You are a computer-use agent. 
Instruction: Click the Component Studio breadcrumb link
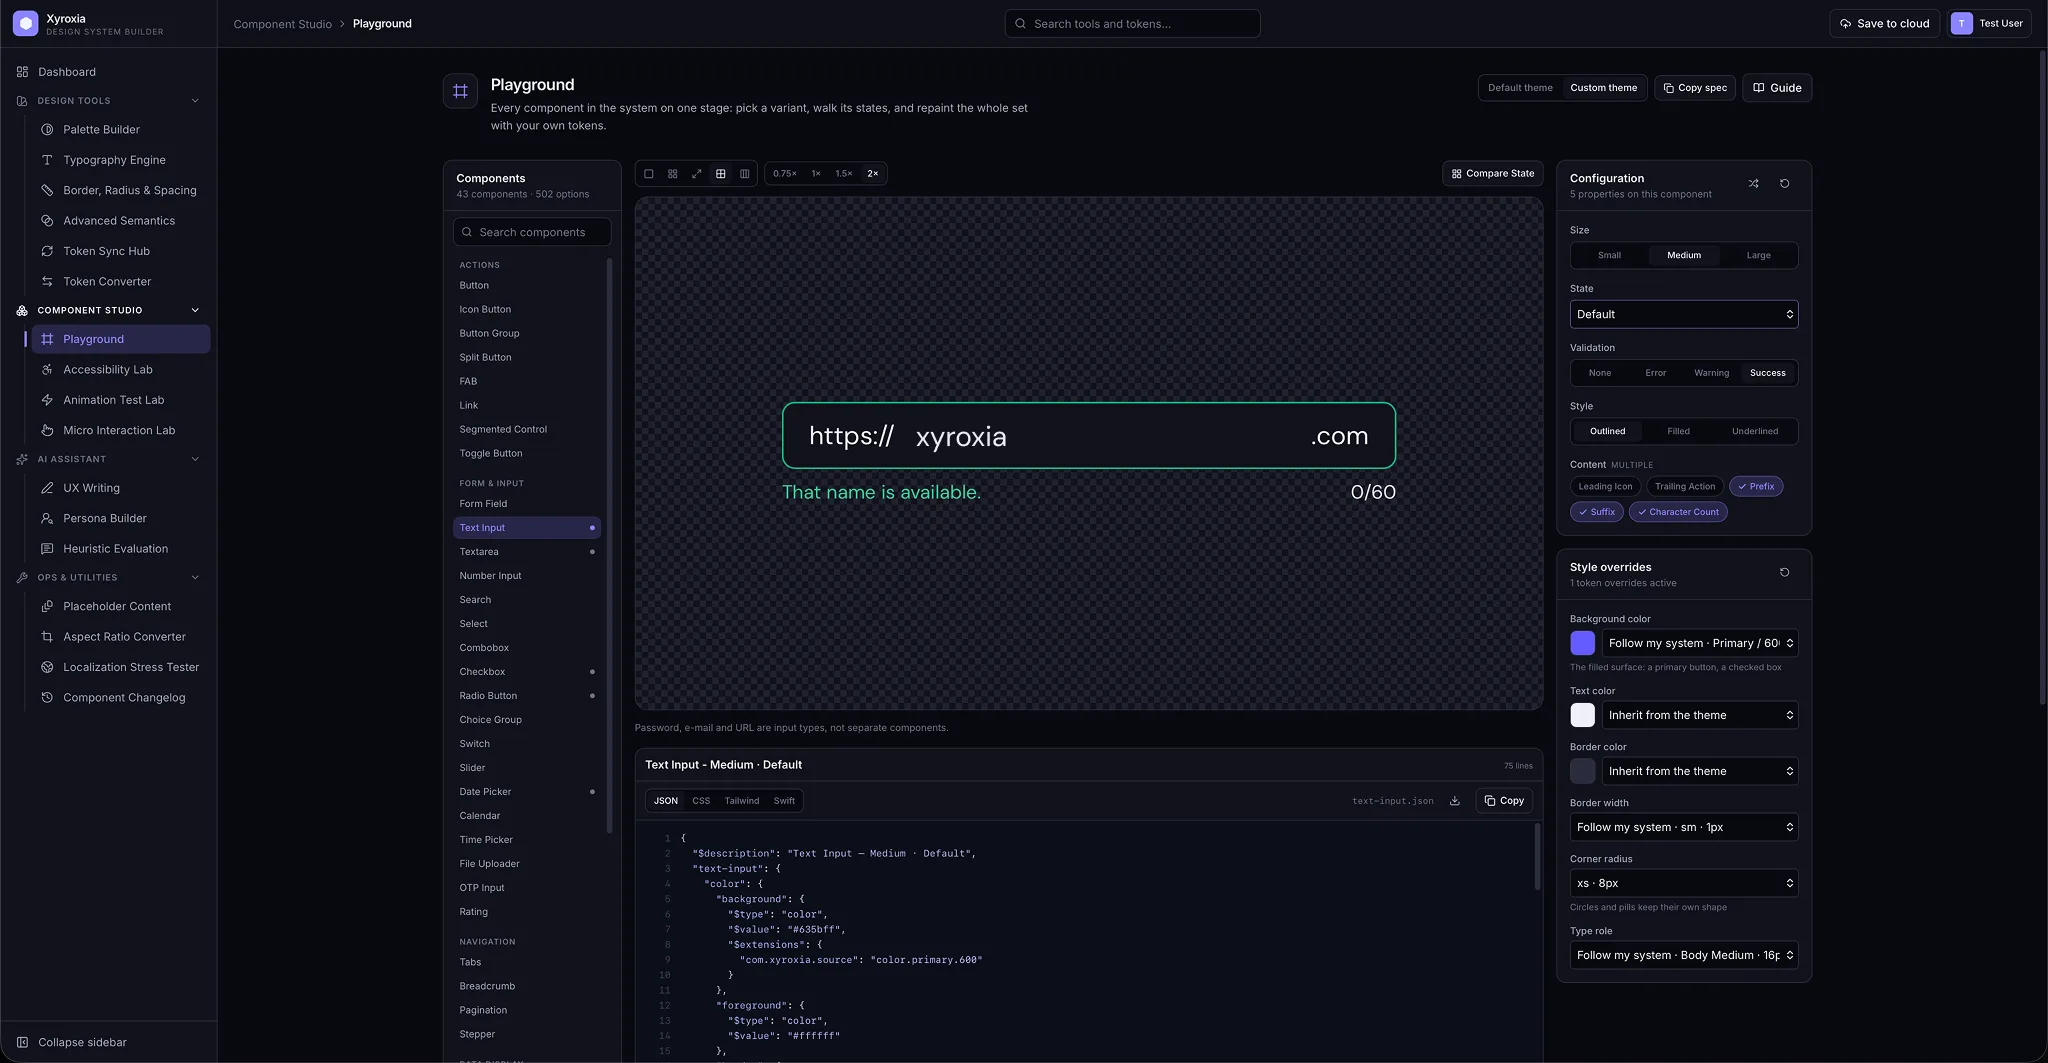pos(282,24)
